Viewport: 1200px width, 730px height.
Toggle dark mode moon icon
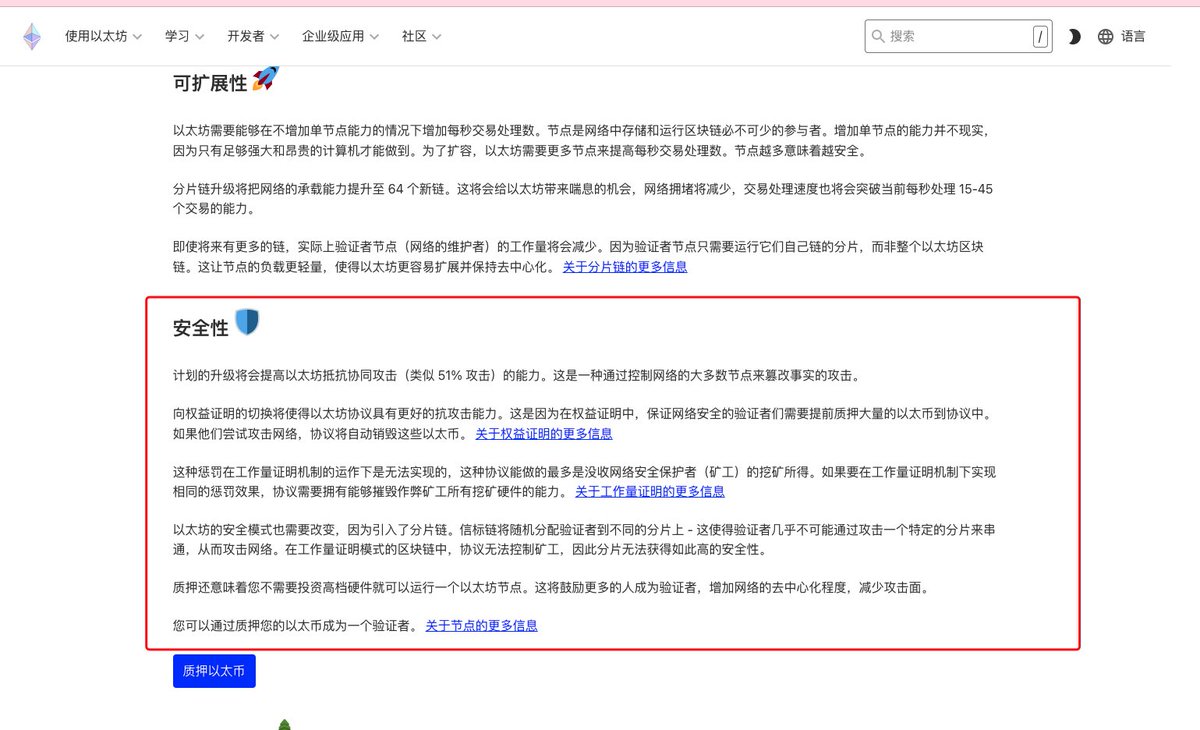point(1074,37)
